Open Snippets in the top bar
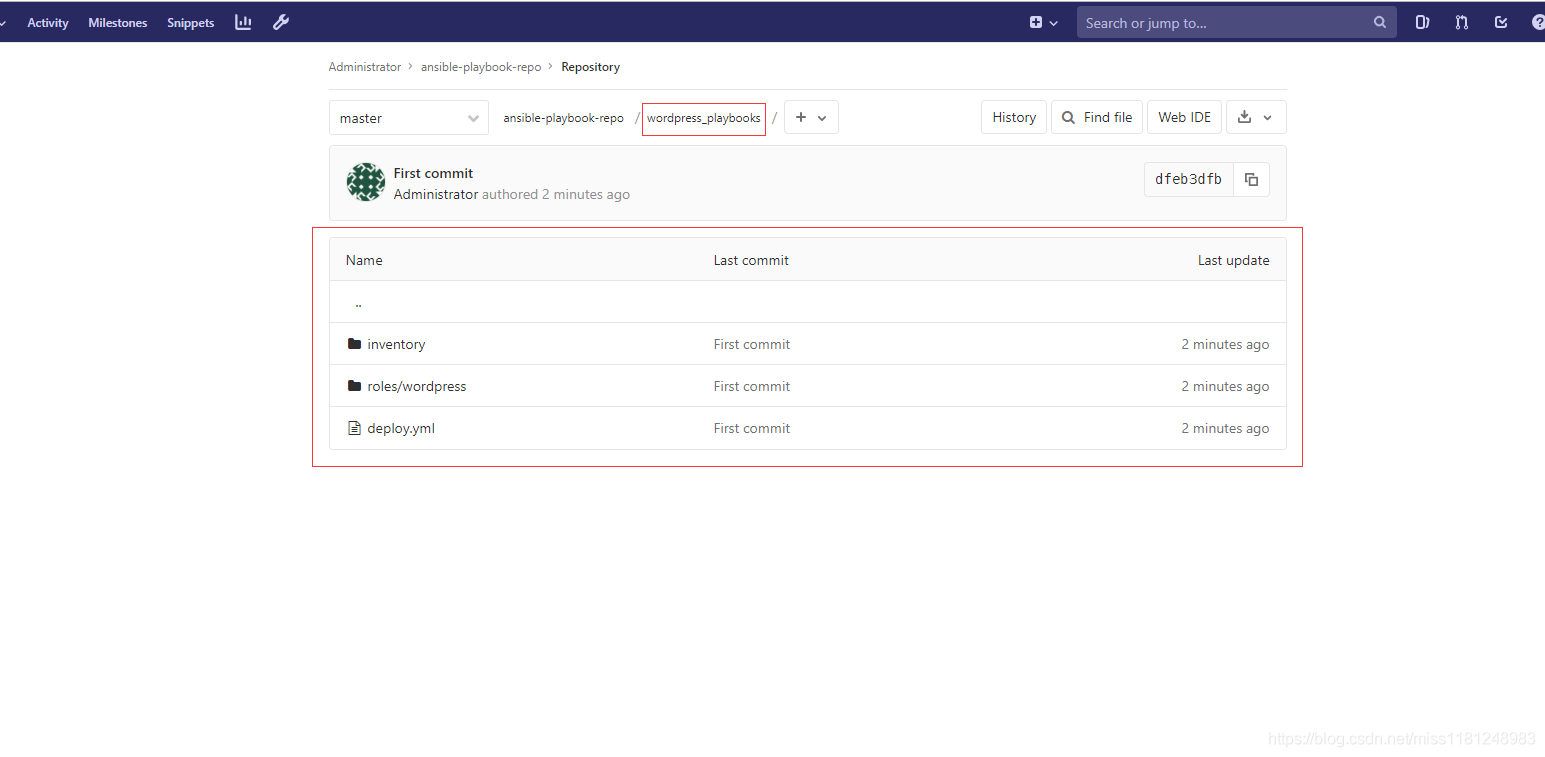 [x=190, y=23]
